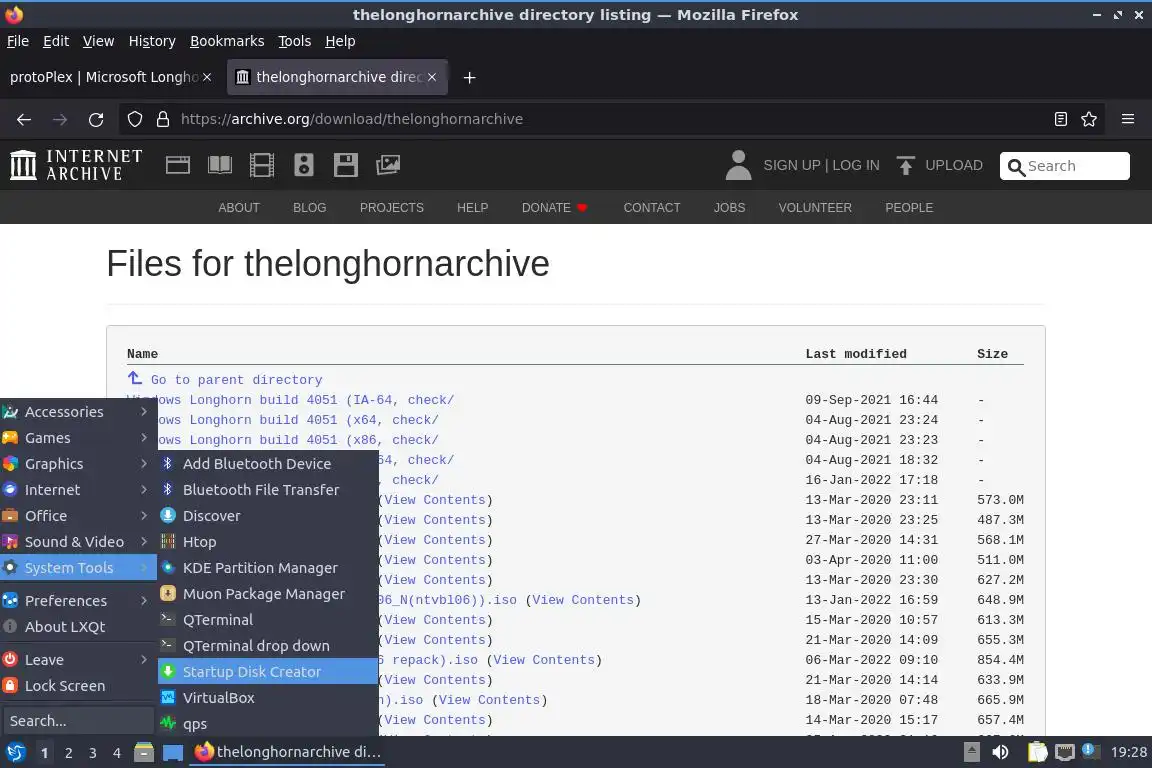1152x768 pixels.
Task: Open the Video film strip icon
Action: pos(262,165)
